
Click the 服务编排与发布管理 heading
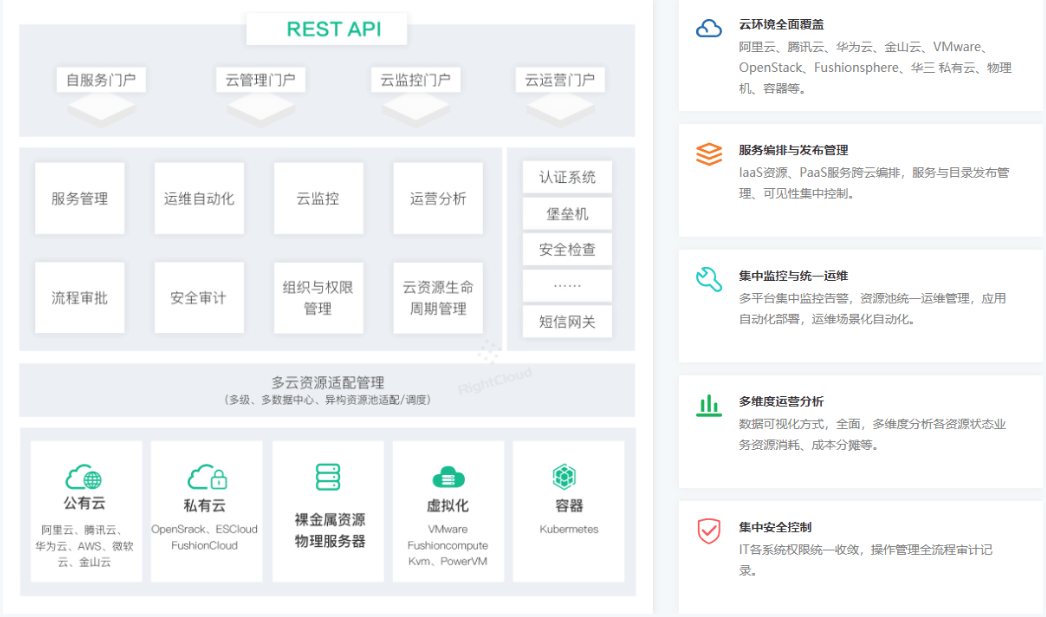793,150
